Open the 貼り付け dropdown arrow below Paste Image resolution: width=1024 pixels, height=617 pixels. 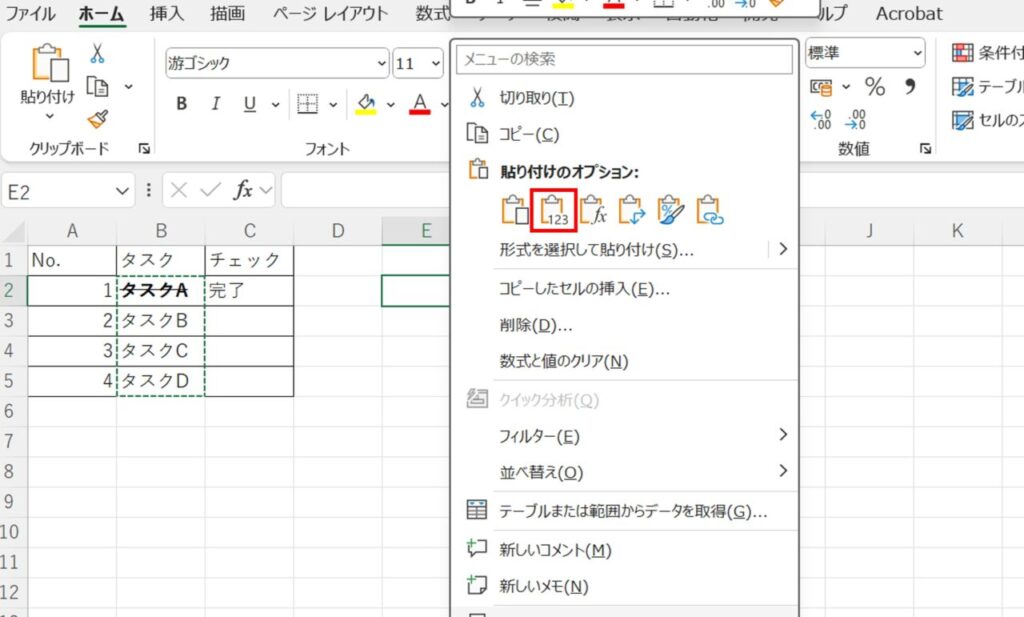[49, 116]
